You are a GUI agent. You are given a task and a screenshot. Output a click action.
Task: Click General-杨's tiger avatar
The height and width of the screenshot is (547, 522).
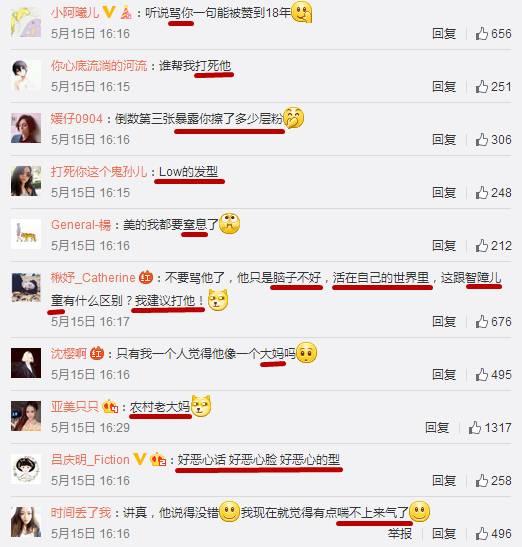coord(26,234)
